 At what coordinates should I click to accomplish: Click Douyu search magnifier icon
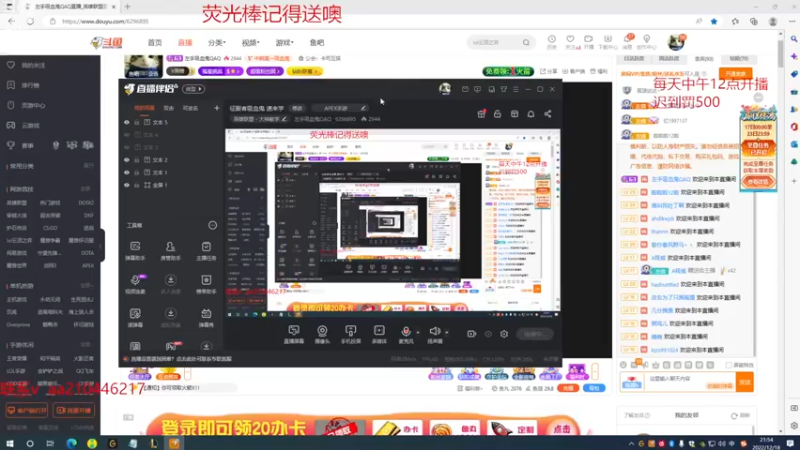click(x=526, y=42)
